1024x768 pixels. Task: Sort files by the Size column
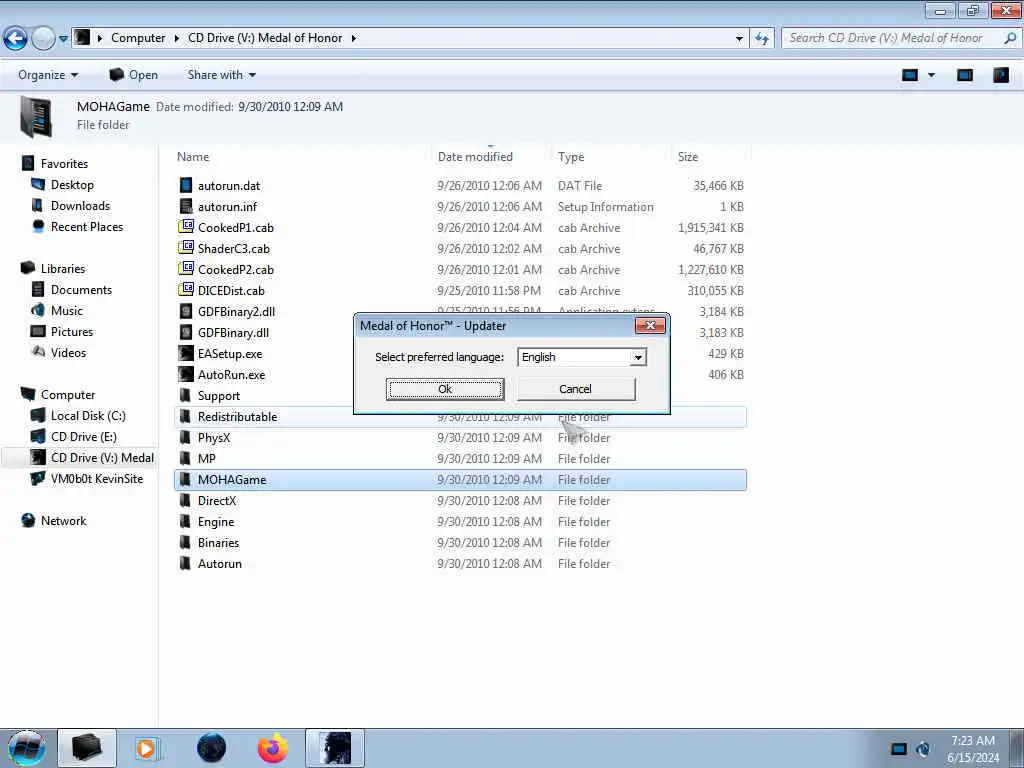(x=688, y=157)
